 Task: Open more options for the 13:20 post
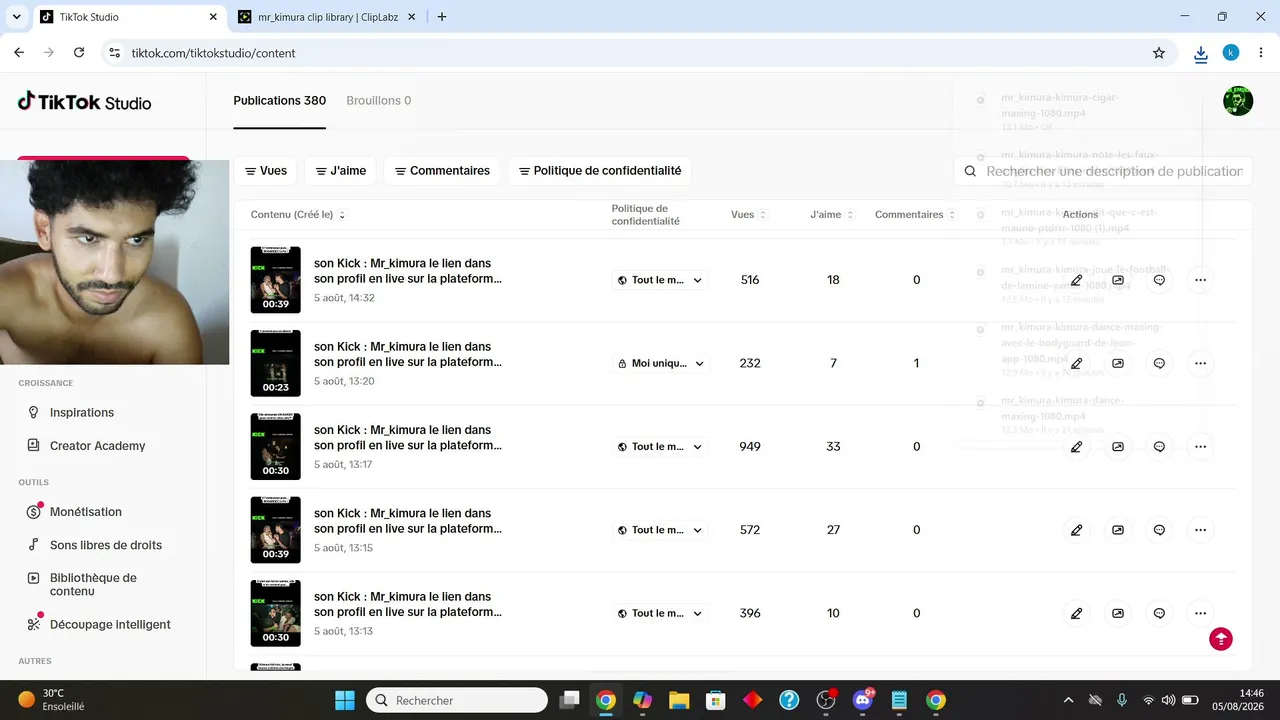click(x=1201, y=363)
